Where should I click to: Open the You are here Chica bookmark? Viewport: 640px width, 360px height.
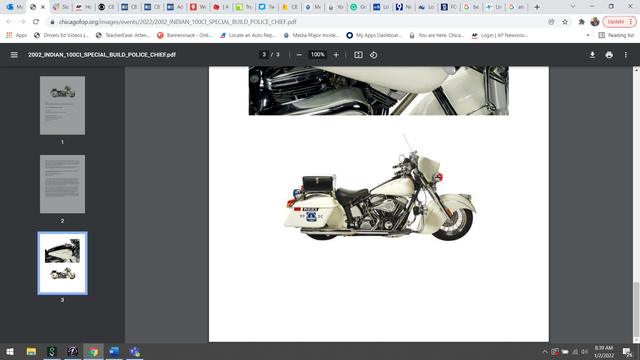click(437, 36)
